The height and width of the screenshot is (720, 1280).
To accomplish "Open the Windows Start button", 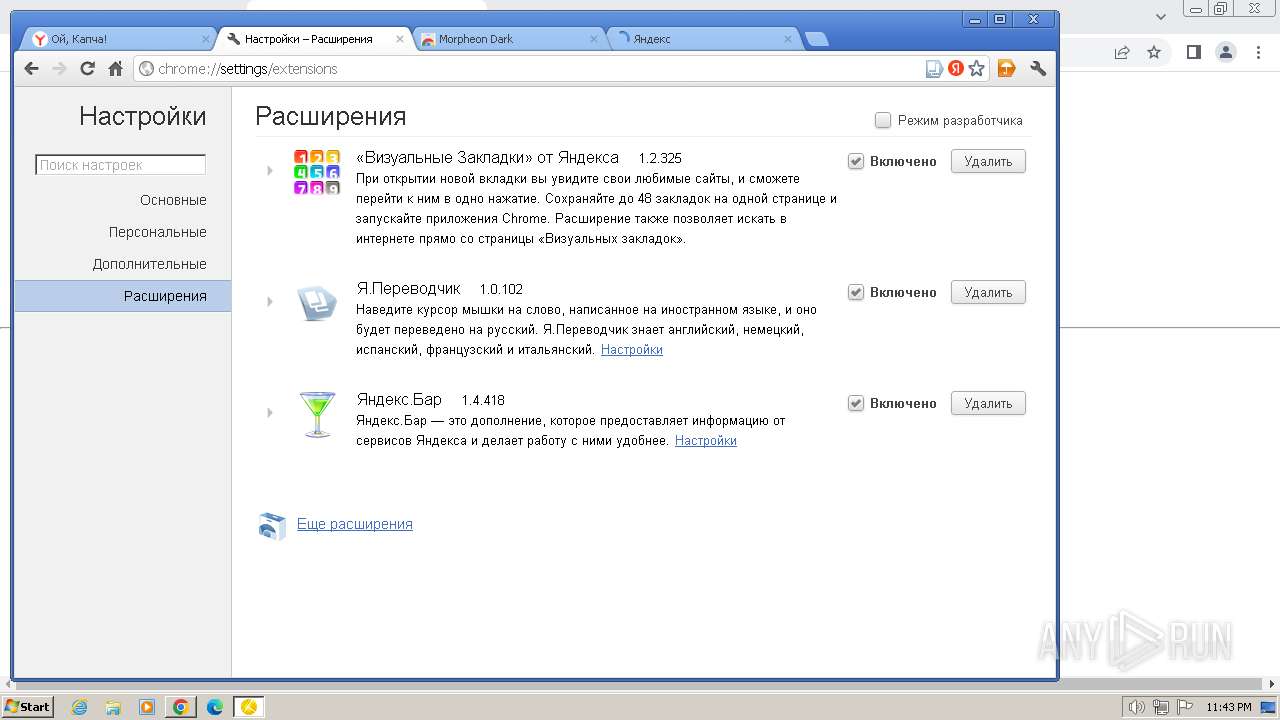I will (27, 707).
